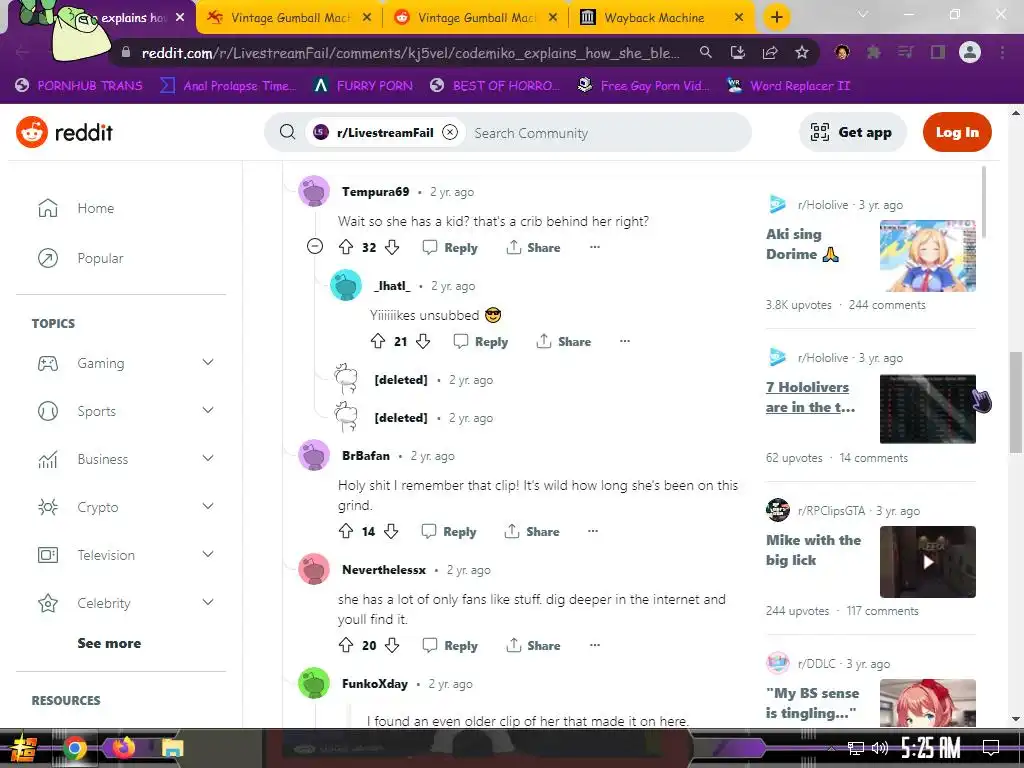Viewport: 1024px width, 768px height.
Task: Click See more topics
Action: coord(109,643)
